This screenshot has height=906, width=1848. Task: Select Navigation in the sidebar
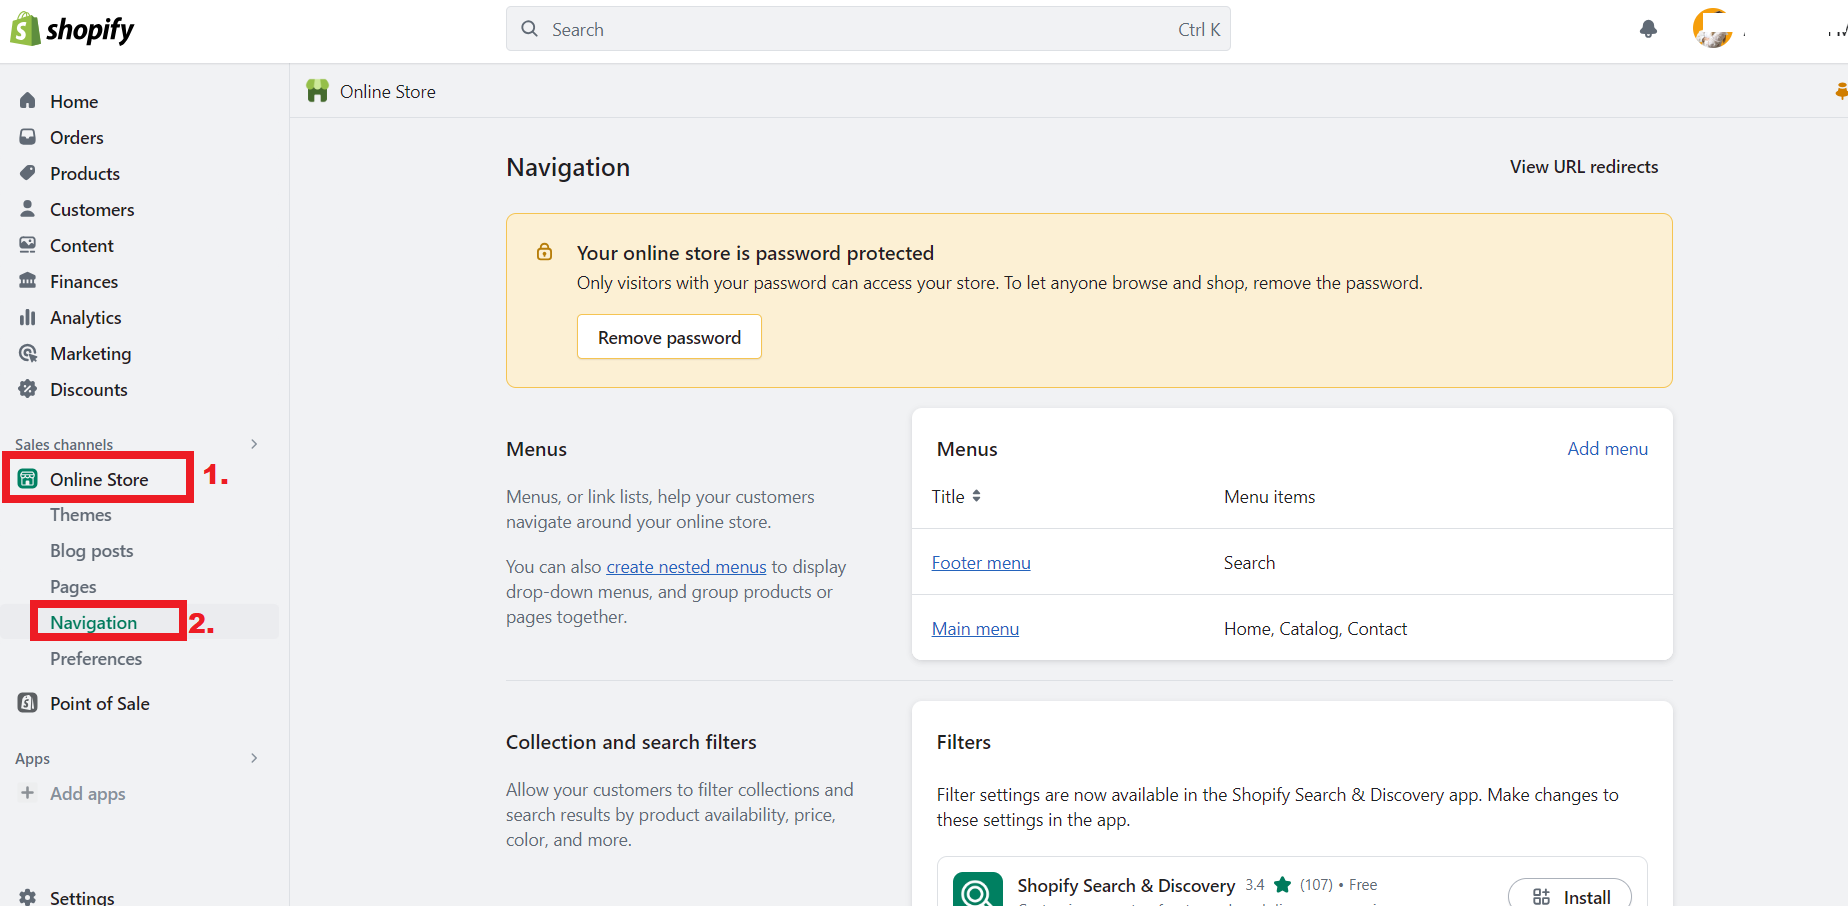coord(94,623)
